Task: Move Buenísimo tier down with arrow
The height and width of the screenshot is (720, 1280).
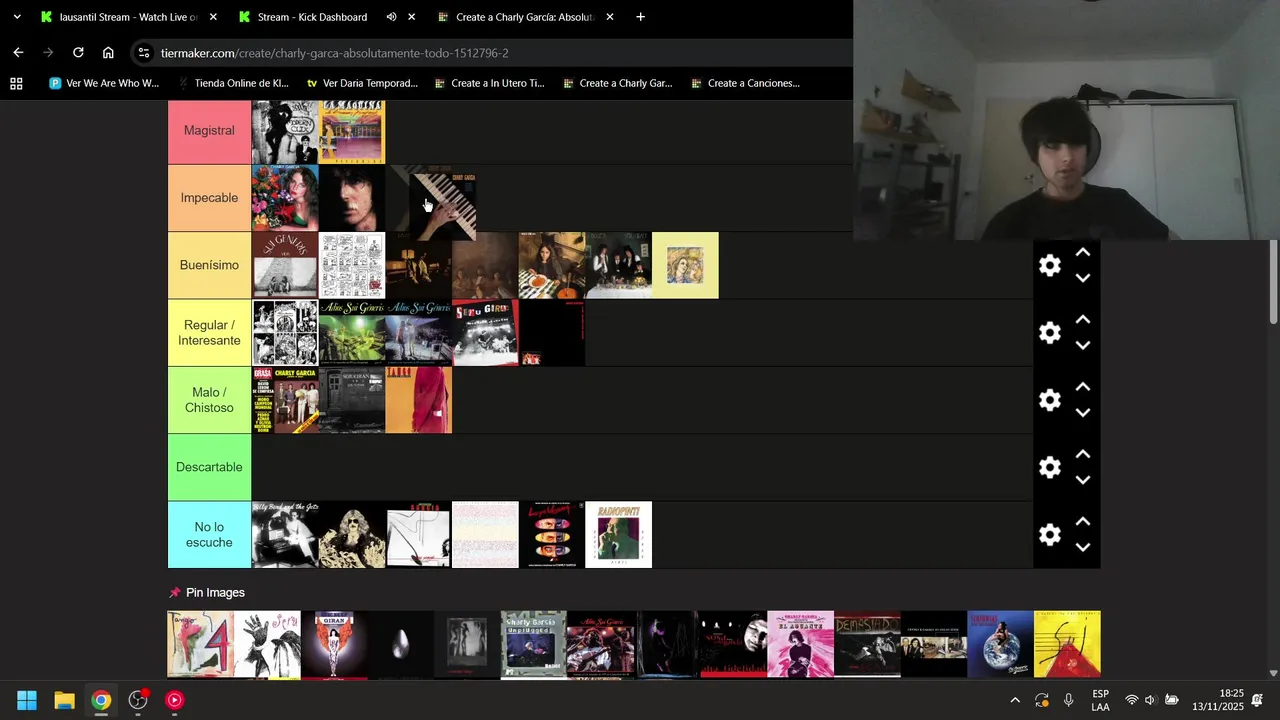Action: click(x=1082, y=278)
